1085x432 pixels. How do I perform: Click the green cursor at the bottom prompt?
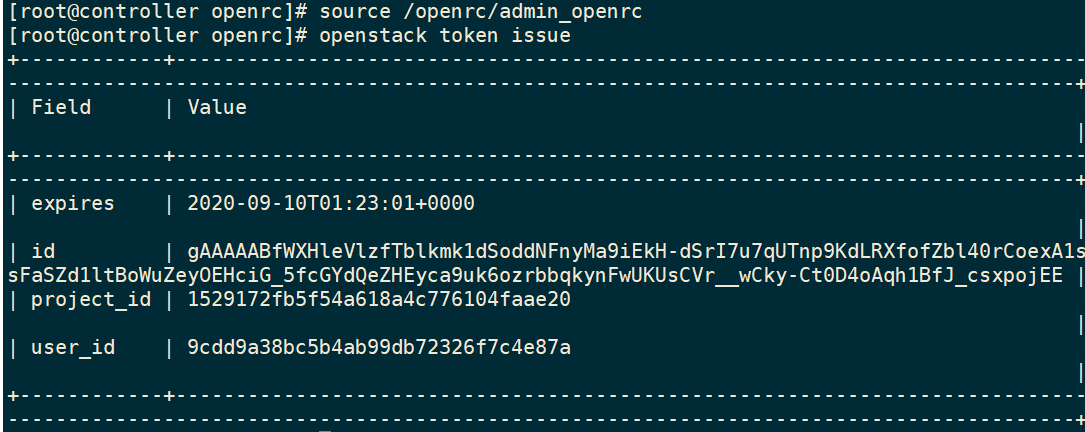tap(325, 430)
